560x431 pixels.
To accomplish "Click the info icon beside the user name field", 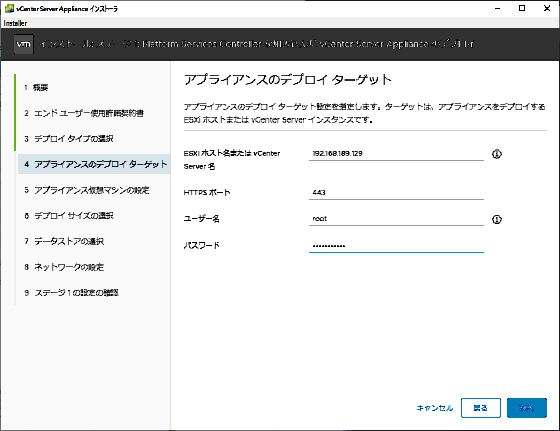I will click(x=497, y=219).
